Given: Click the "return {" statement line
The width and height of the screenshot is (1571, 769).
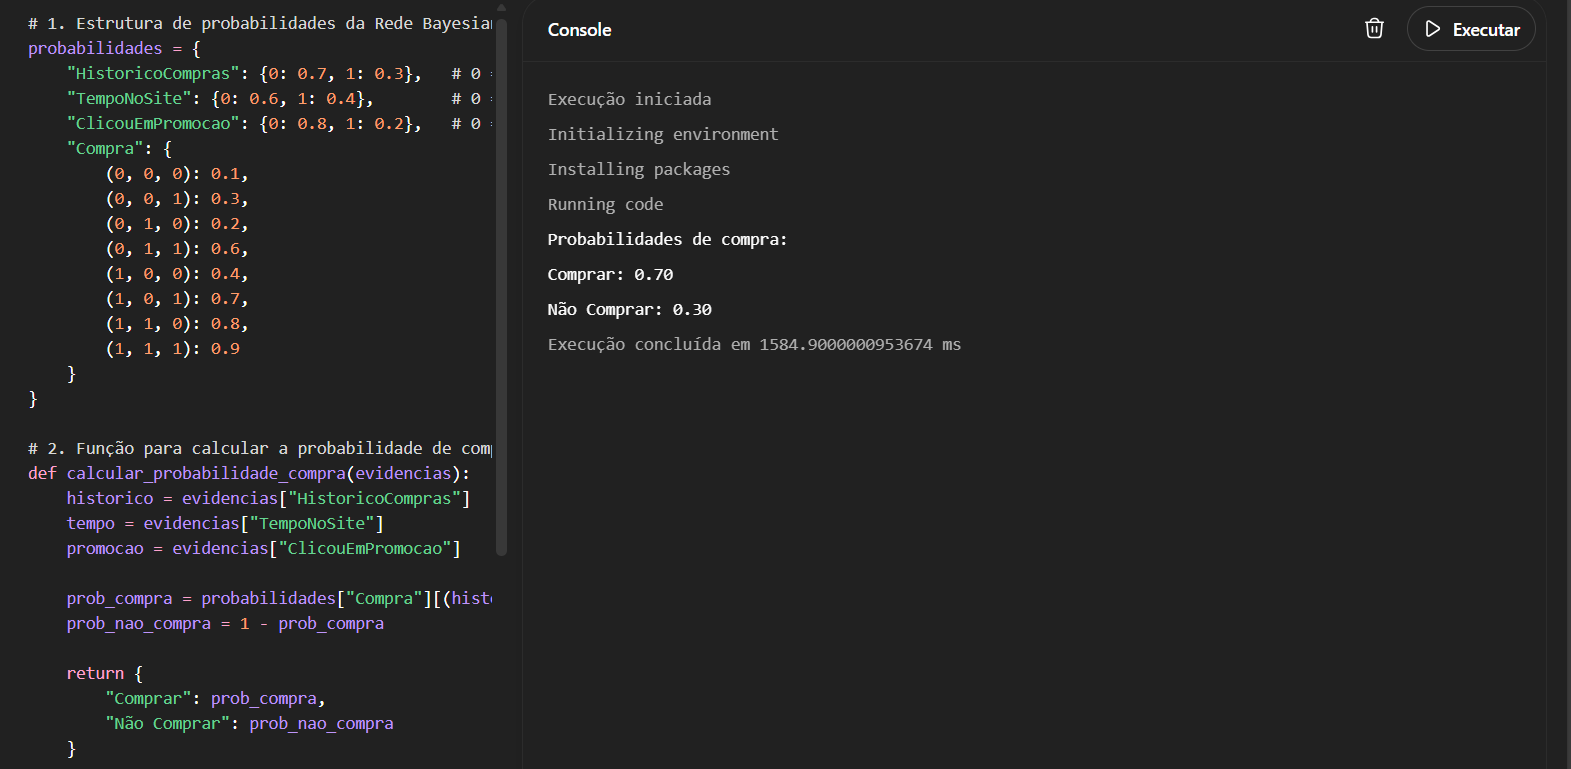Looking at the screenshot, I should point(104,674).
